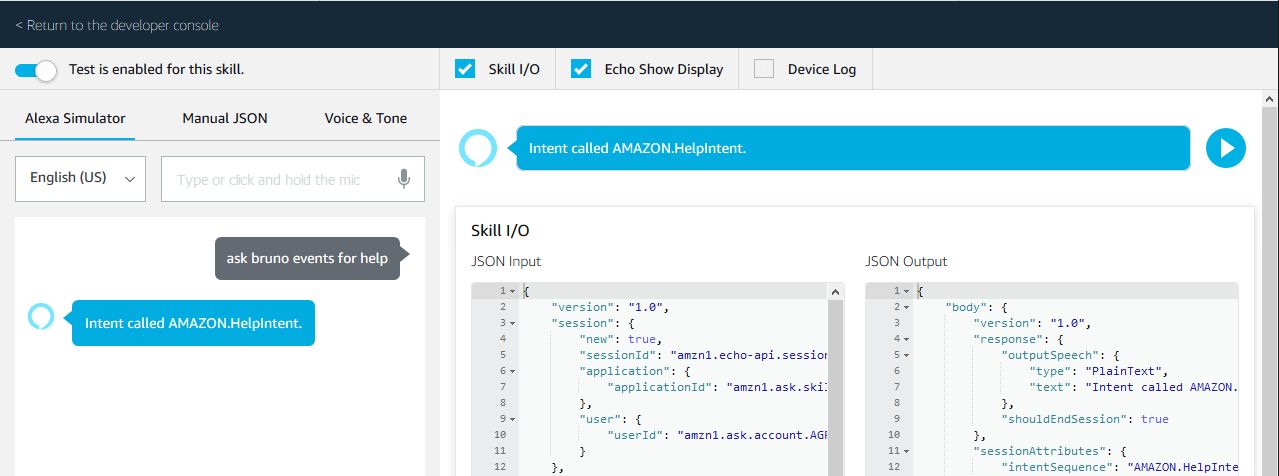Click the microphone icon in input field
This screenshot has height=476, width=1279.
[403, 179]
